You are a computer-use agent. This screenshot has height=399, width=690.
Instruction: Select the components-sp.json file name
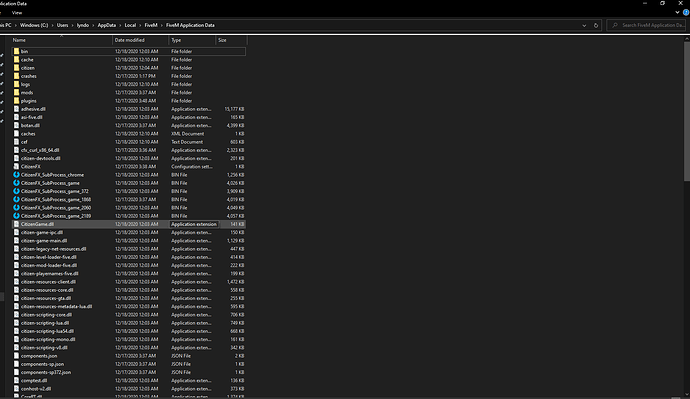43,364
